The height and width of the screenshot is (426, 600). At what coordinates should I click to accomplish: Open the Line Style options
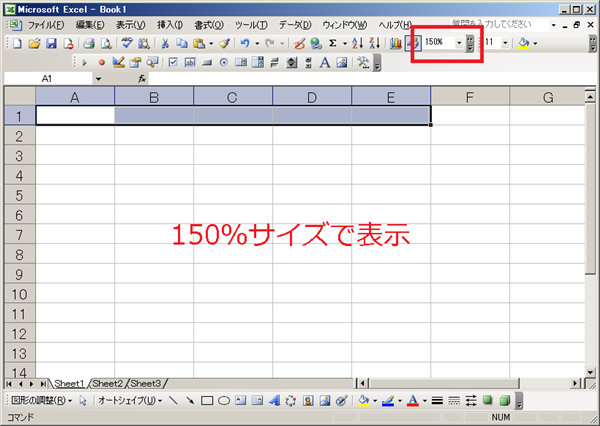437,401
